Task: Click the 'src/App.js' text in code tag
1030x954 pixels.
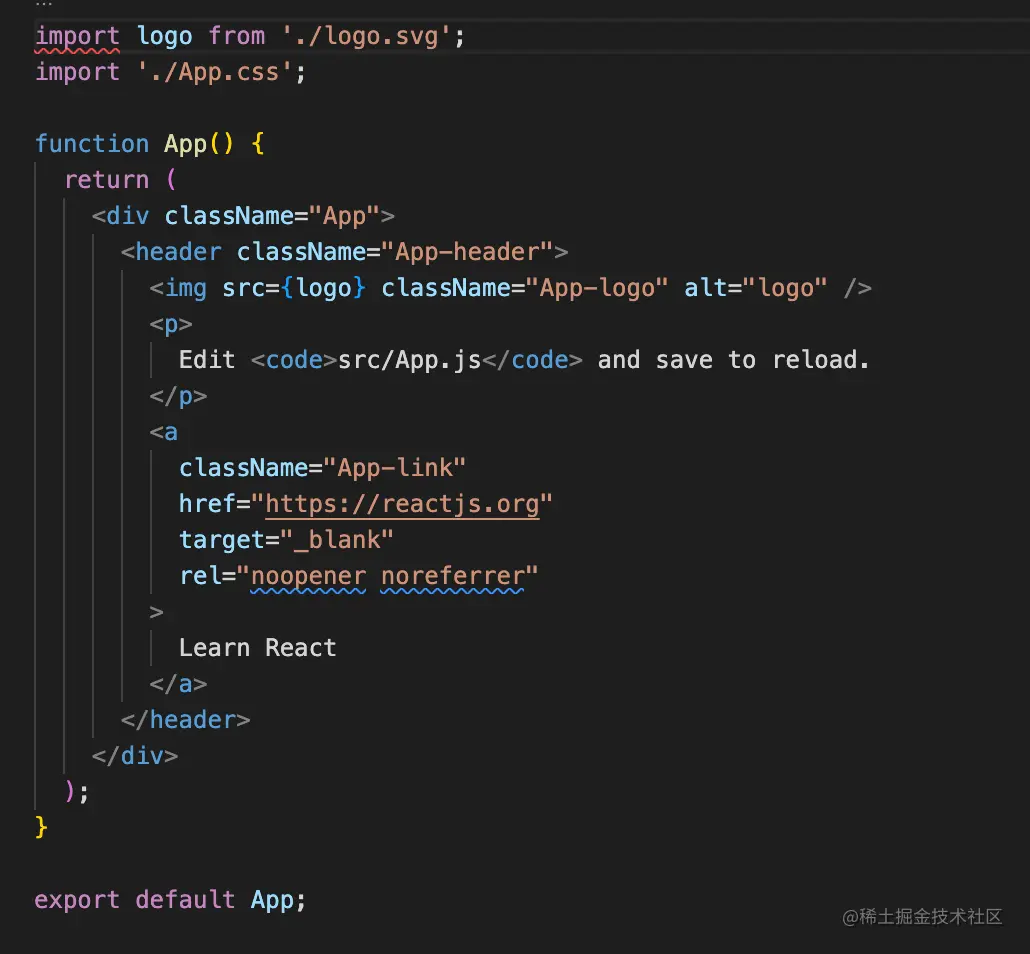Action: (x=409, y=360)
